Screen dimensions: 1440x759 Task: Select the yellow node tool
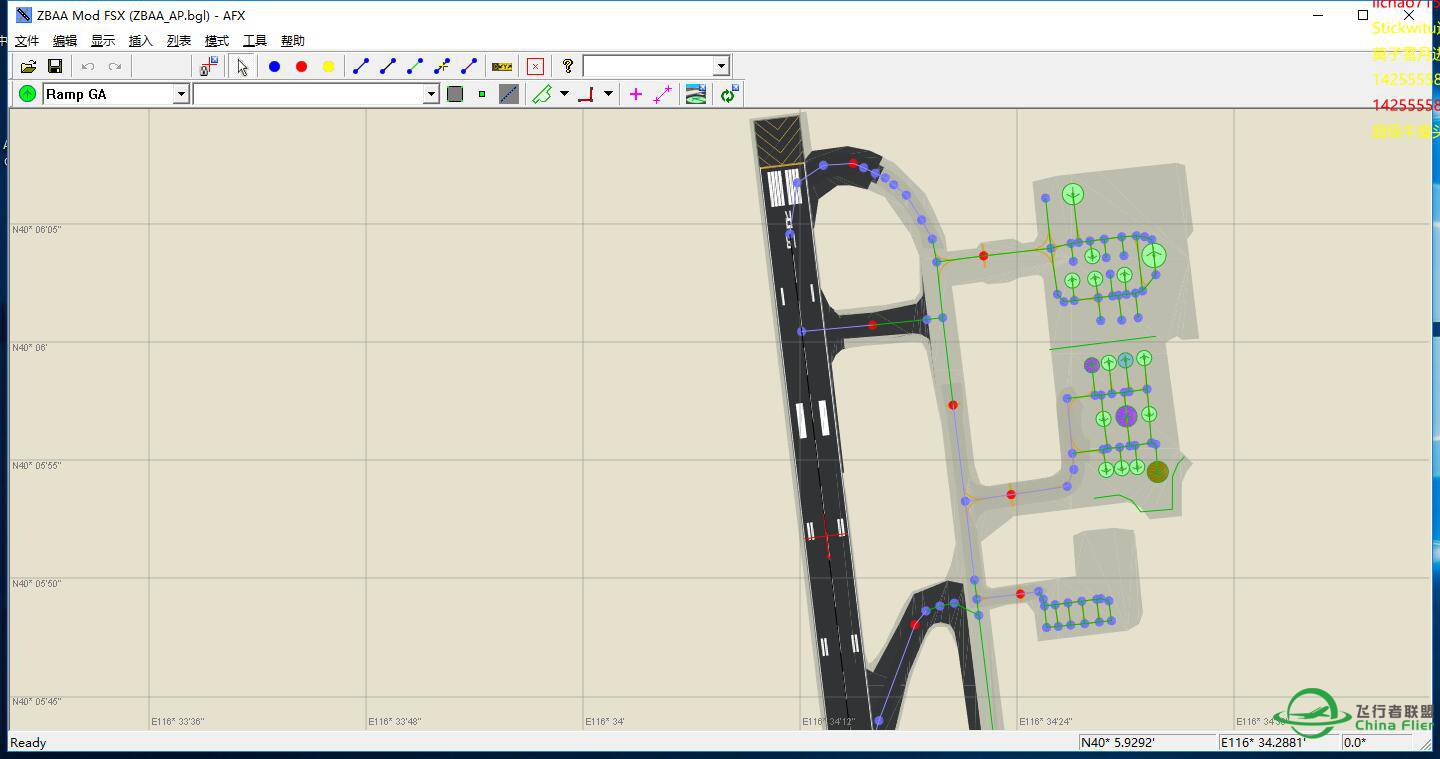(328, 66)
